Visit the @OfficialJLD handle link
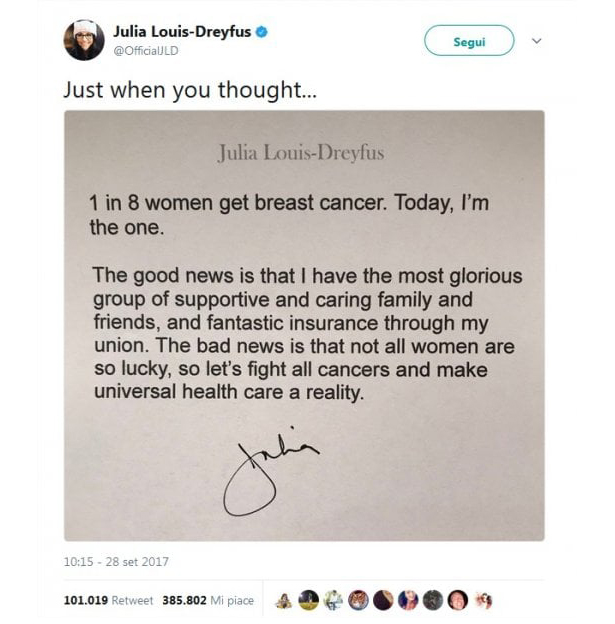 (146, 51)
